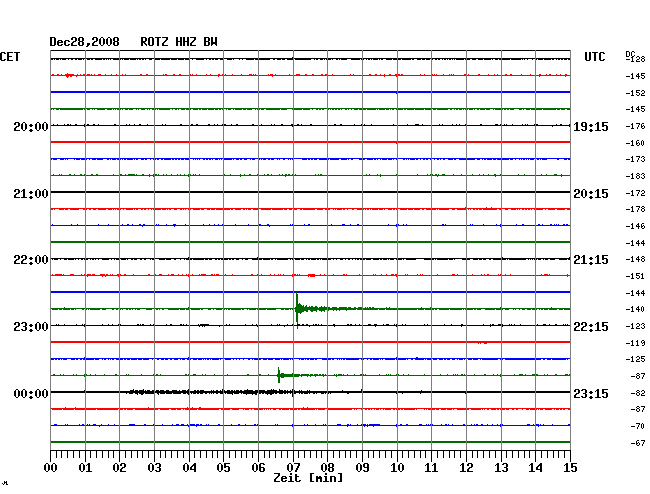The width and height of the screenshot is (650, 494).
Task: Click the "02" minute axis label
Action: click(119, 468)
